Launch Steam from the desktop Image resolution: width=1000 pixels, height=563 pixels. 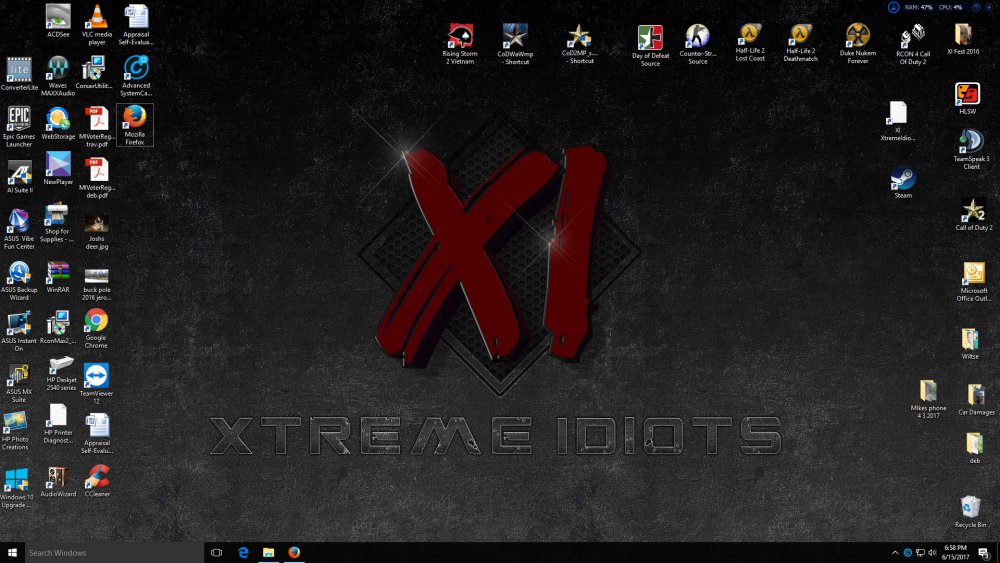(x=903, y=178)
